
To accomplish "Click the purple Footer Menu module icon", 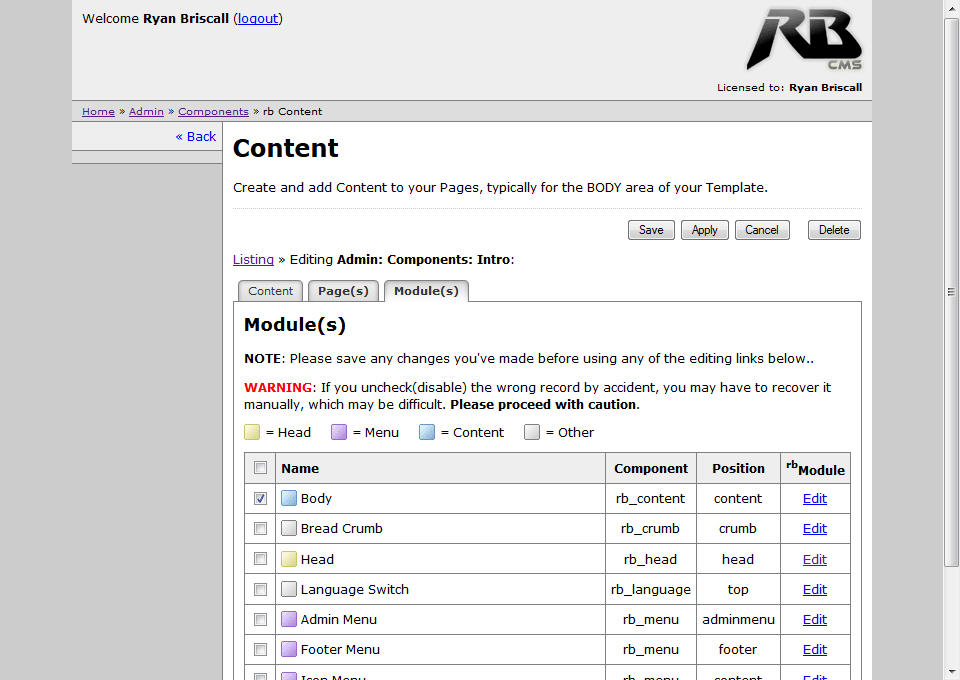I will (289, 650).
